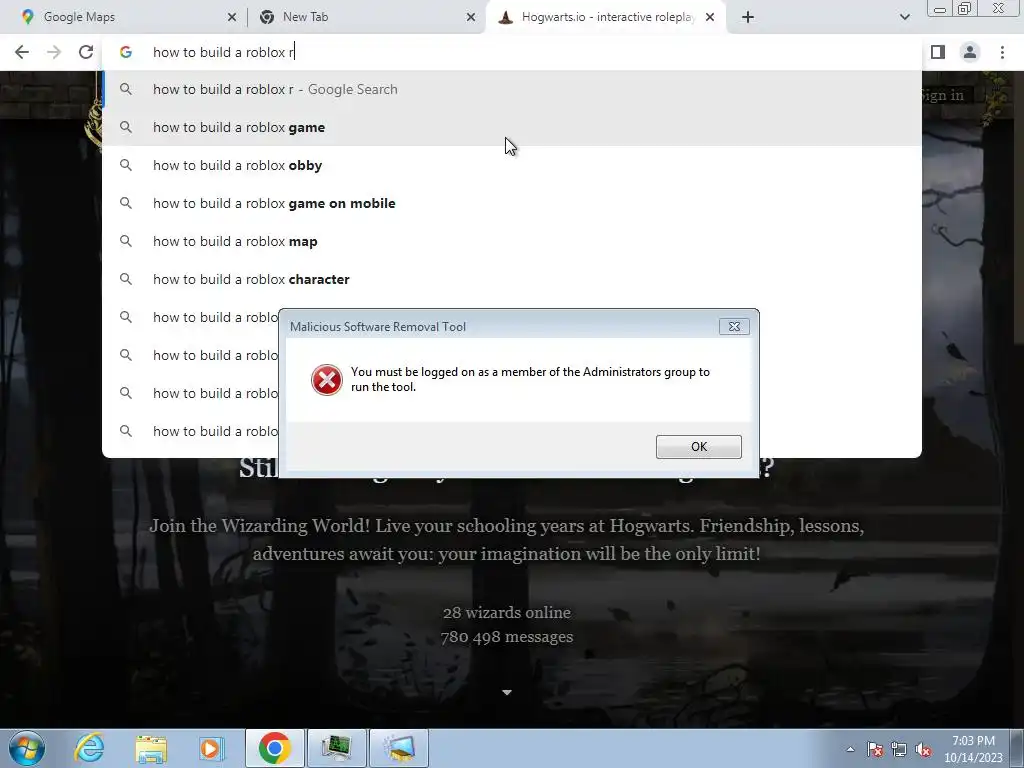Close the Malicious Software Removal Tool dialog
The image size is (1024, 768).
(734, 327)
